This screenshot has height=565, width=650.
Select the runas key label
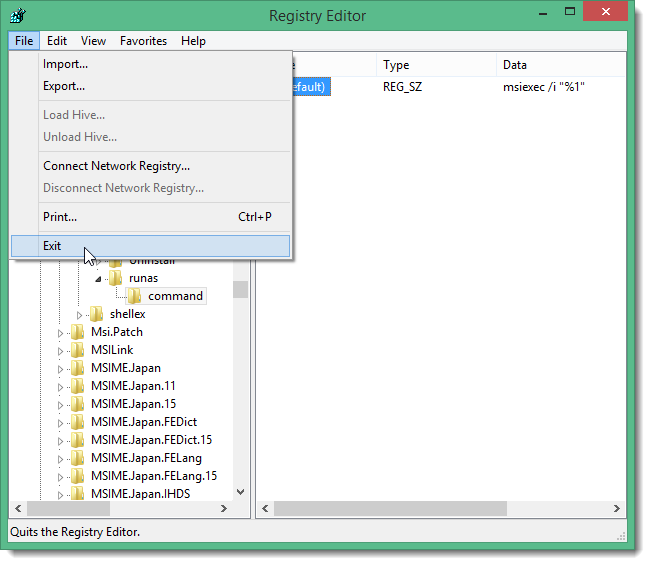(143, 278)
